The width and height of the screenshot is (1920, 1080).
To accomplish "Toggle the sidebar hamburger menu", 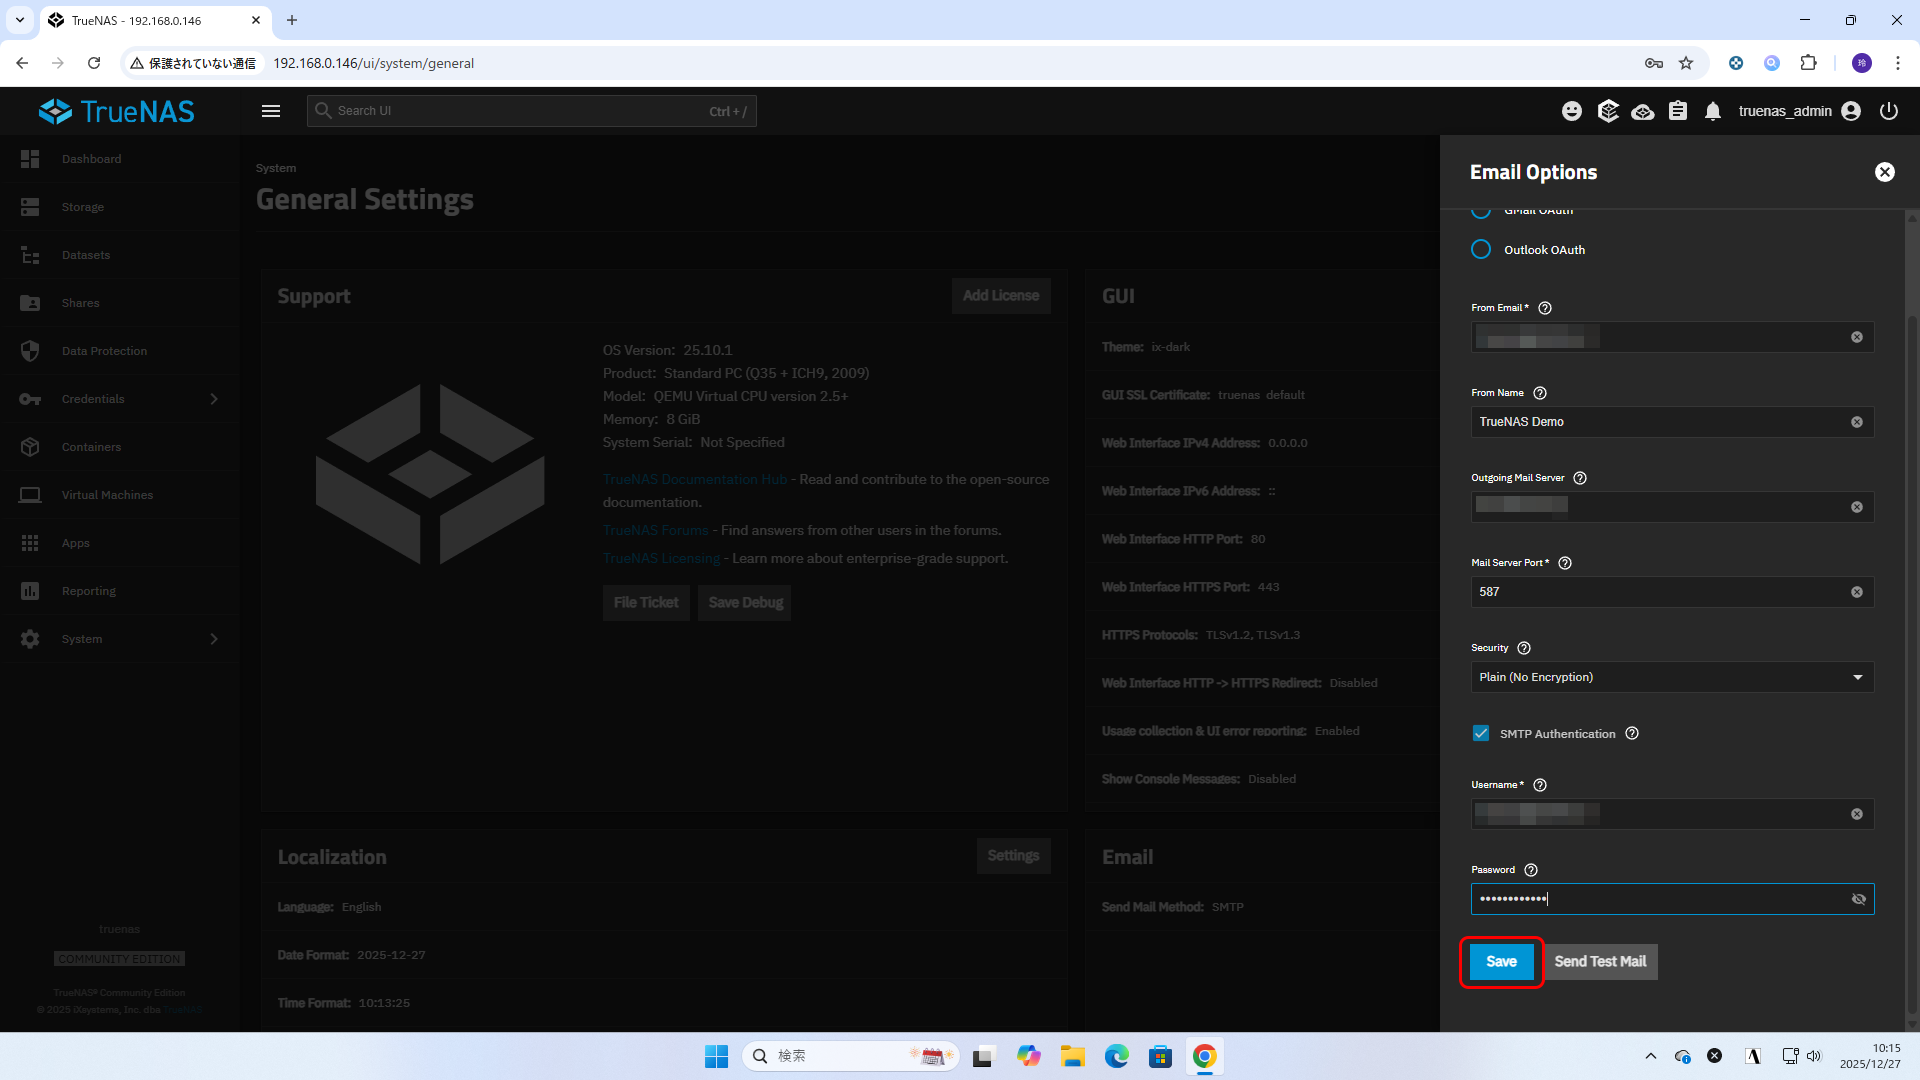I will click(271, 111).
